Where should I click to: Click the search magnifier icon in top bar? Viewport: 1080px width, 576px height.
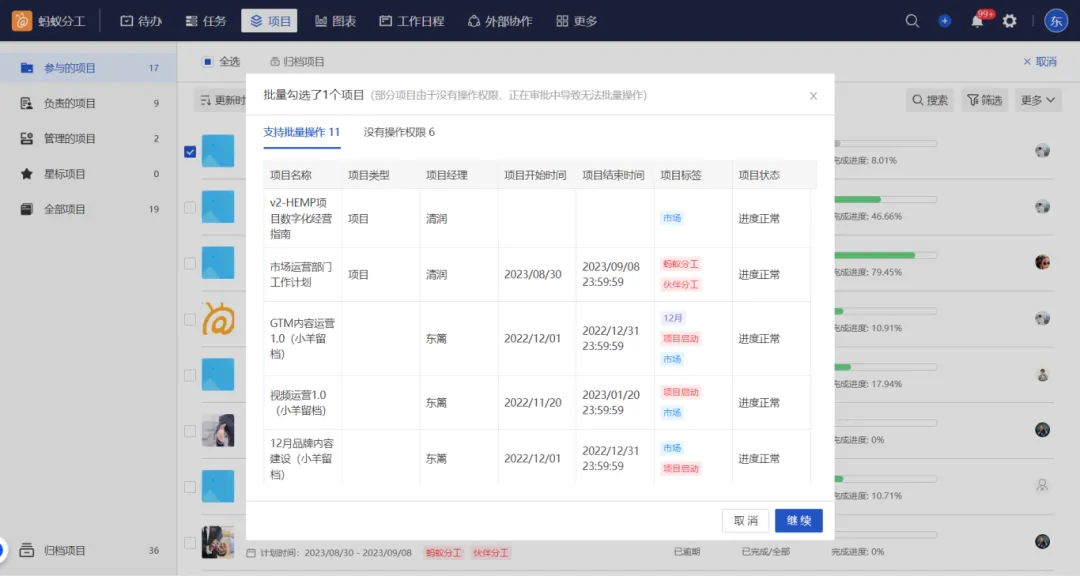click(912, 21)
